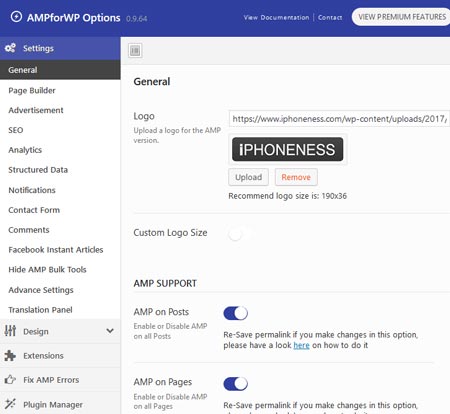Click the logo URL input field
The height and width of the screenshot is (414, 450).
pos(339,119)
